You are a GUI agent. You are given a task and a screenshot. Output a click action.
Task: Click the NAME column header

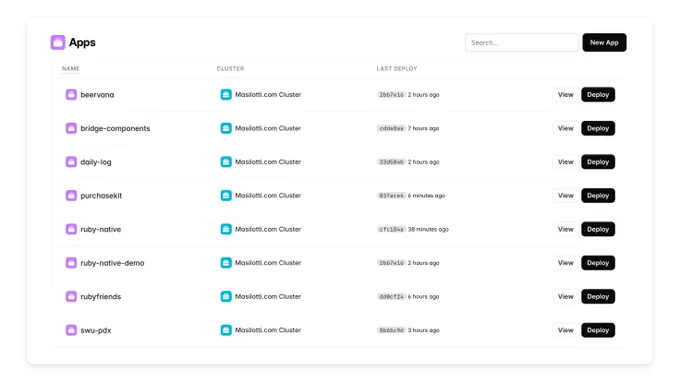71,69
